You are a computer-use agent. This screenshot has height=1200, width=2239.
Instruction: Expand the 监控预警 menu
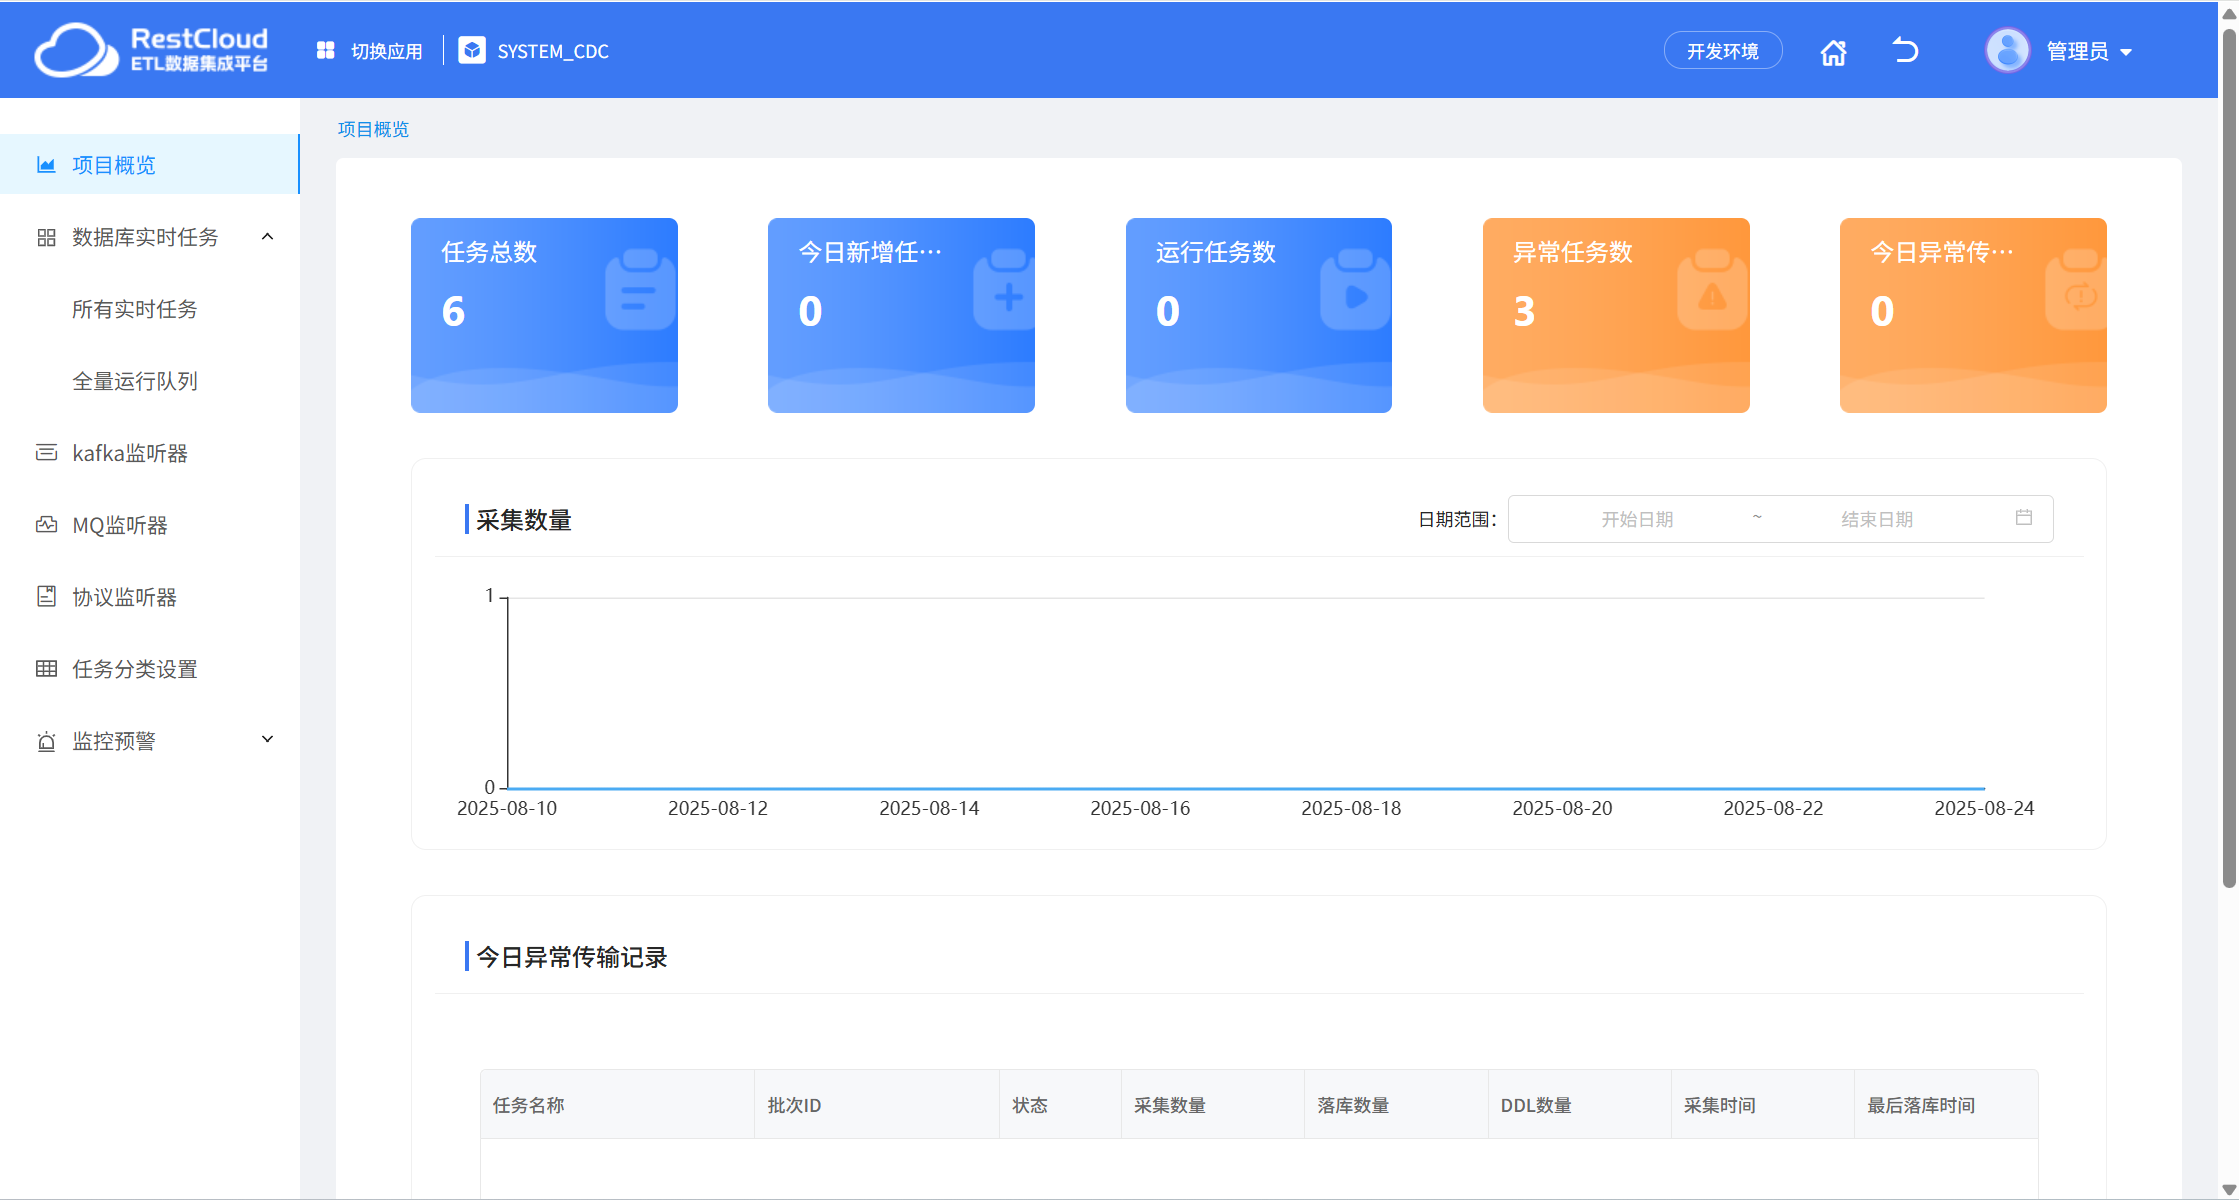coord(267,740)
